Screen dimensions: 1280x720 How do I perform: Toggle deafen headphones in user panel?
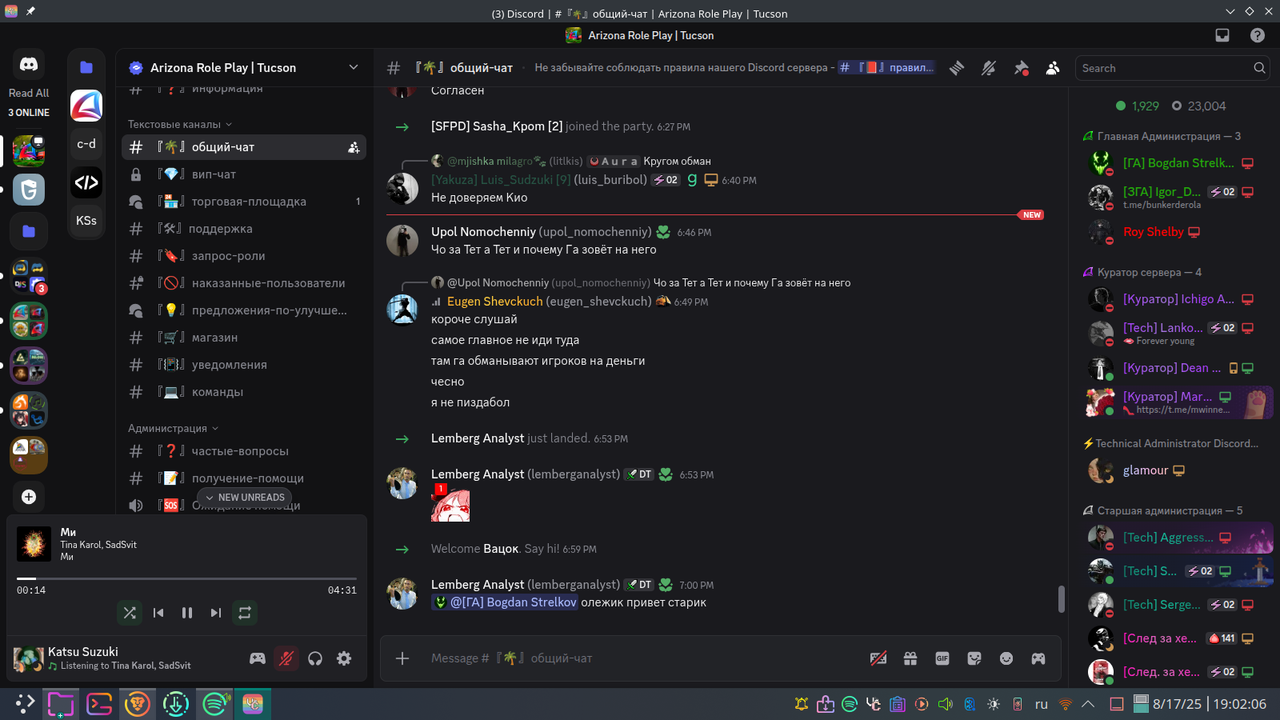[x=315, y=658]
